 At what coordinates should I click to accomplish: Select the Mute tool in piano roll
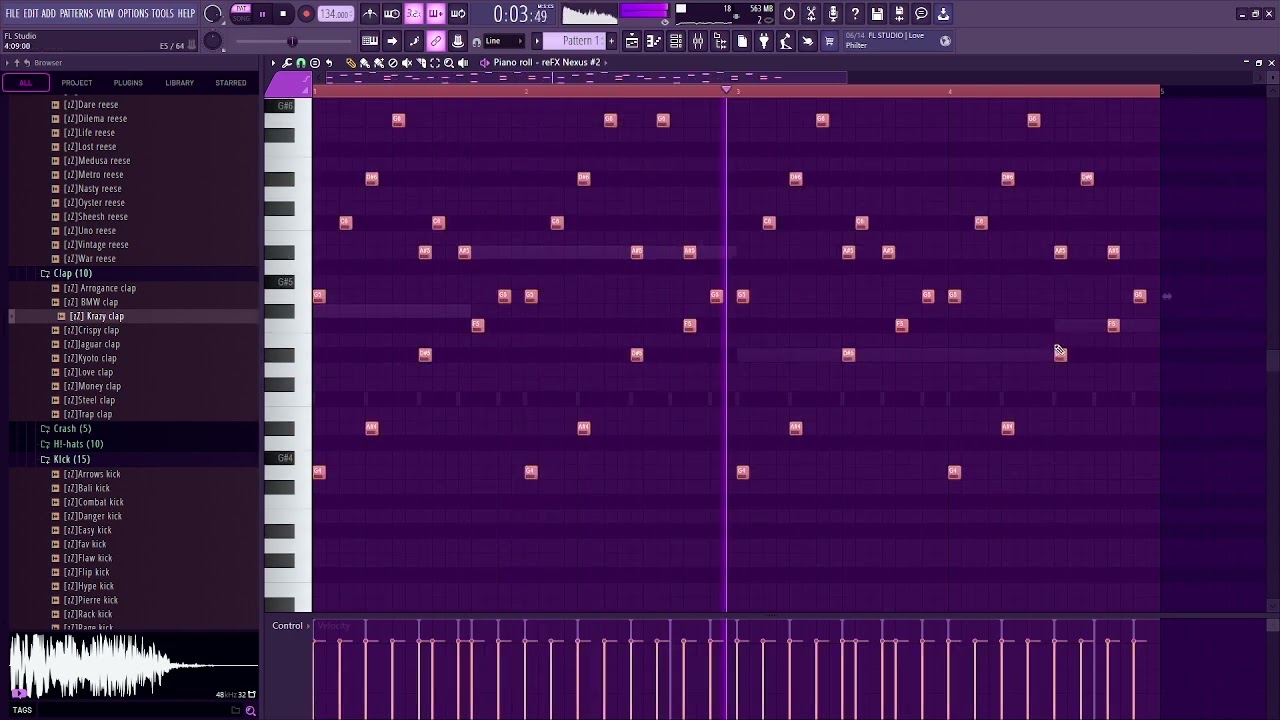(407, 63)
